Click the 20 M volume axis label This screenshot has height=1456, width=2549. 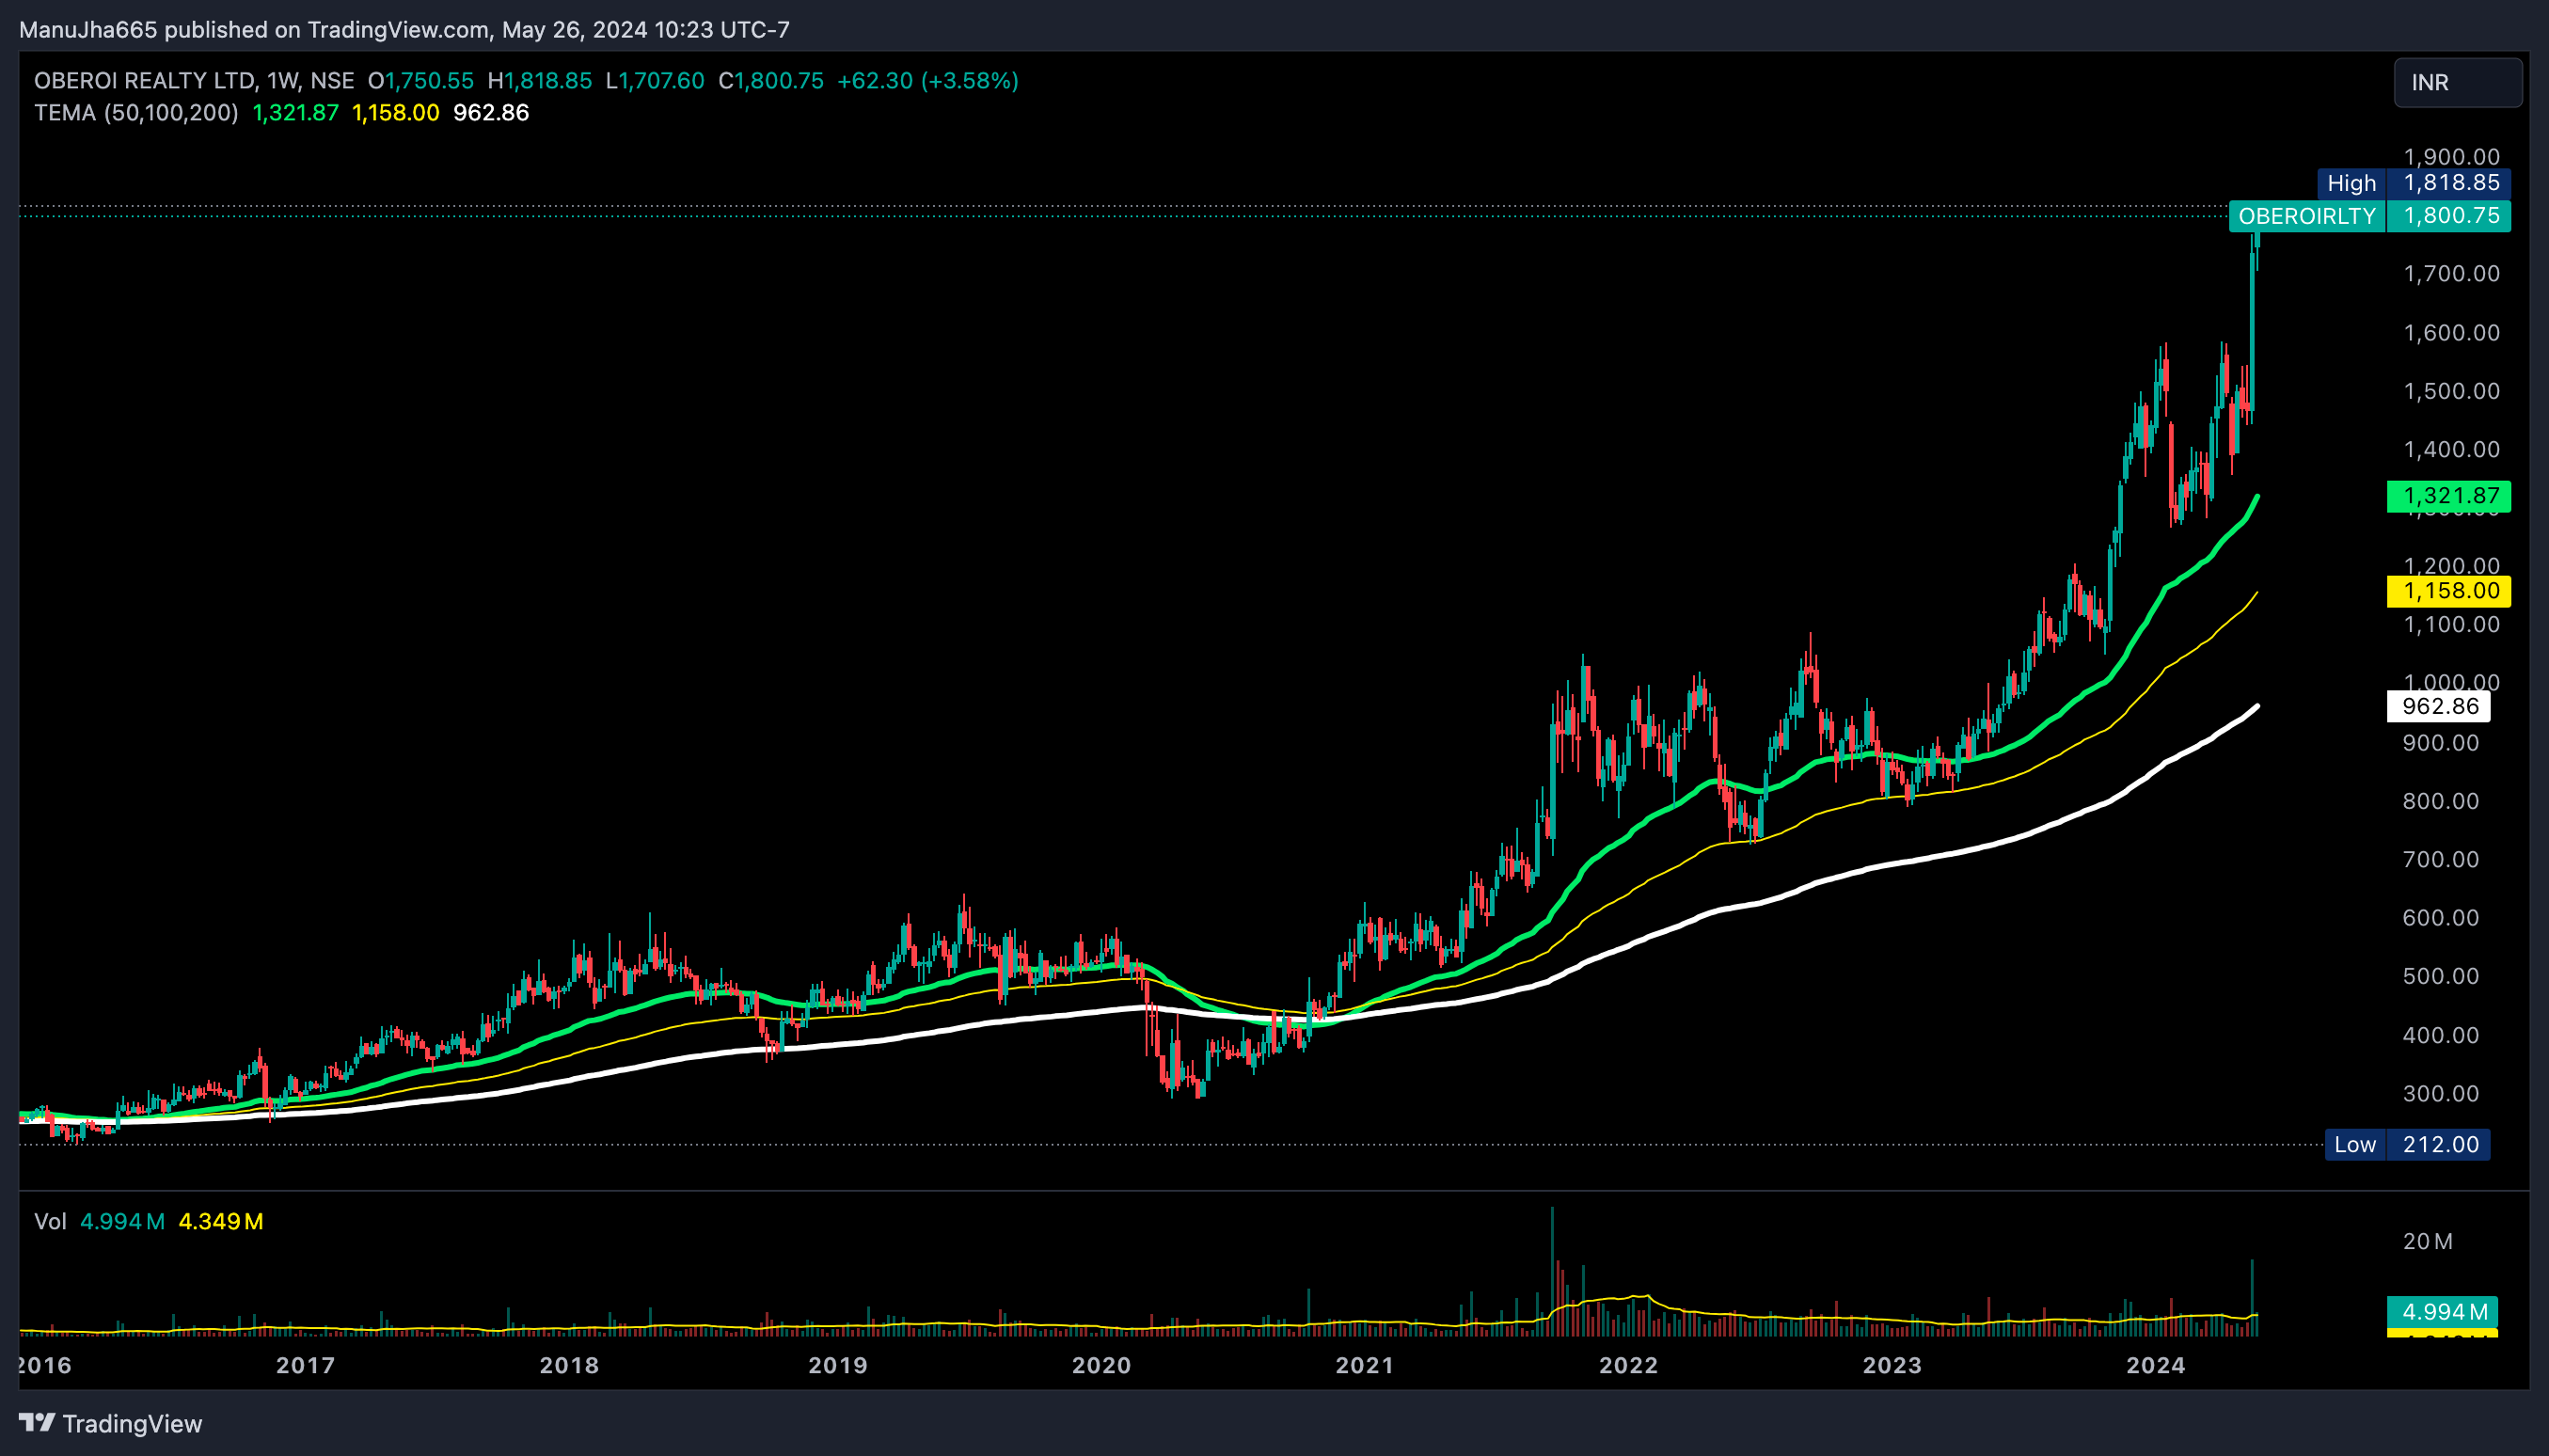[2428, 1241]
